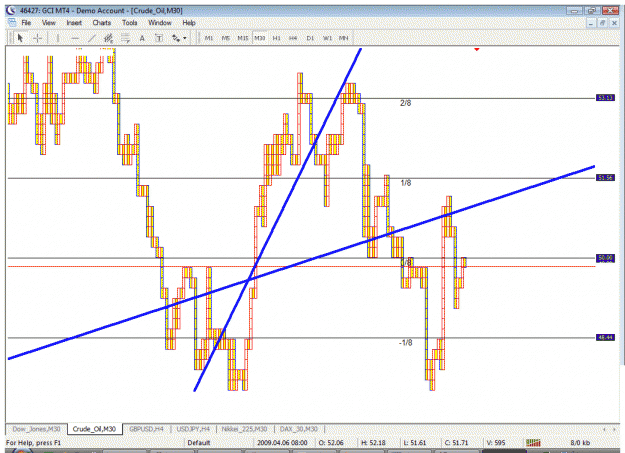This screenshot has width=625, height=453.
Task: Choose the text label 'T' tool
Action: coord(159,38)
